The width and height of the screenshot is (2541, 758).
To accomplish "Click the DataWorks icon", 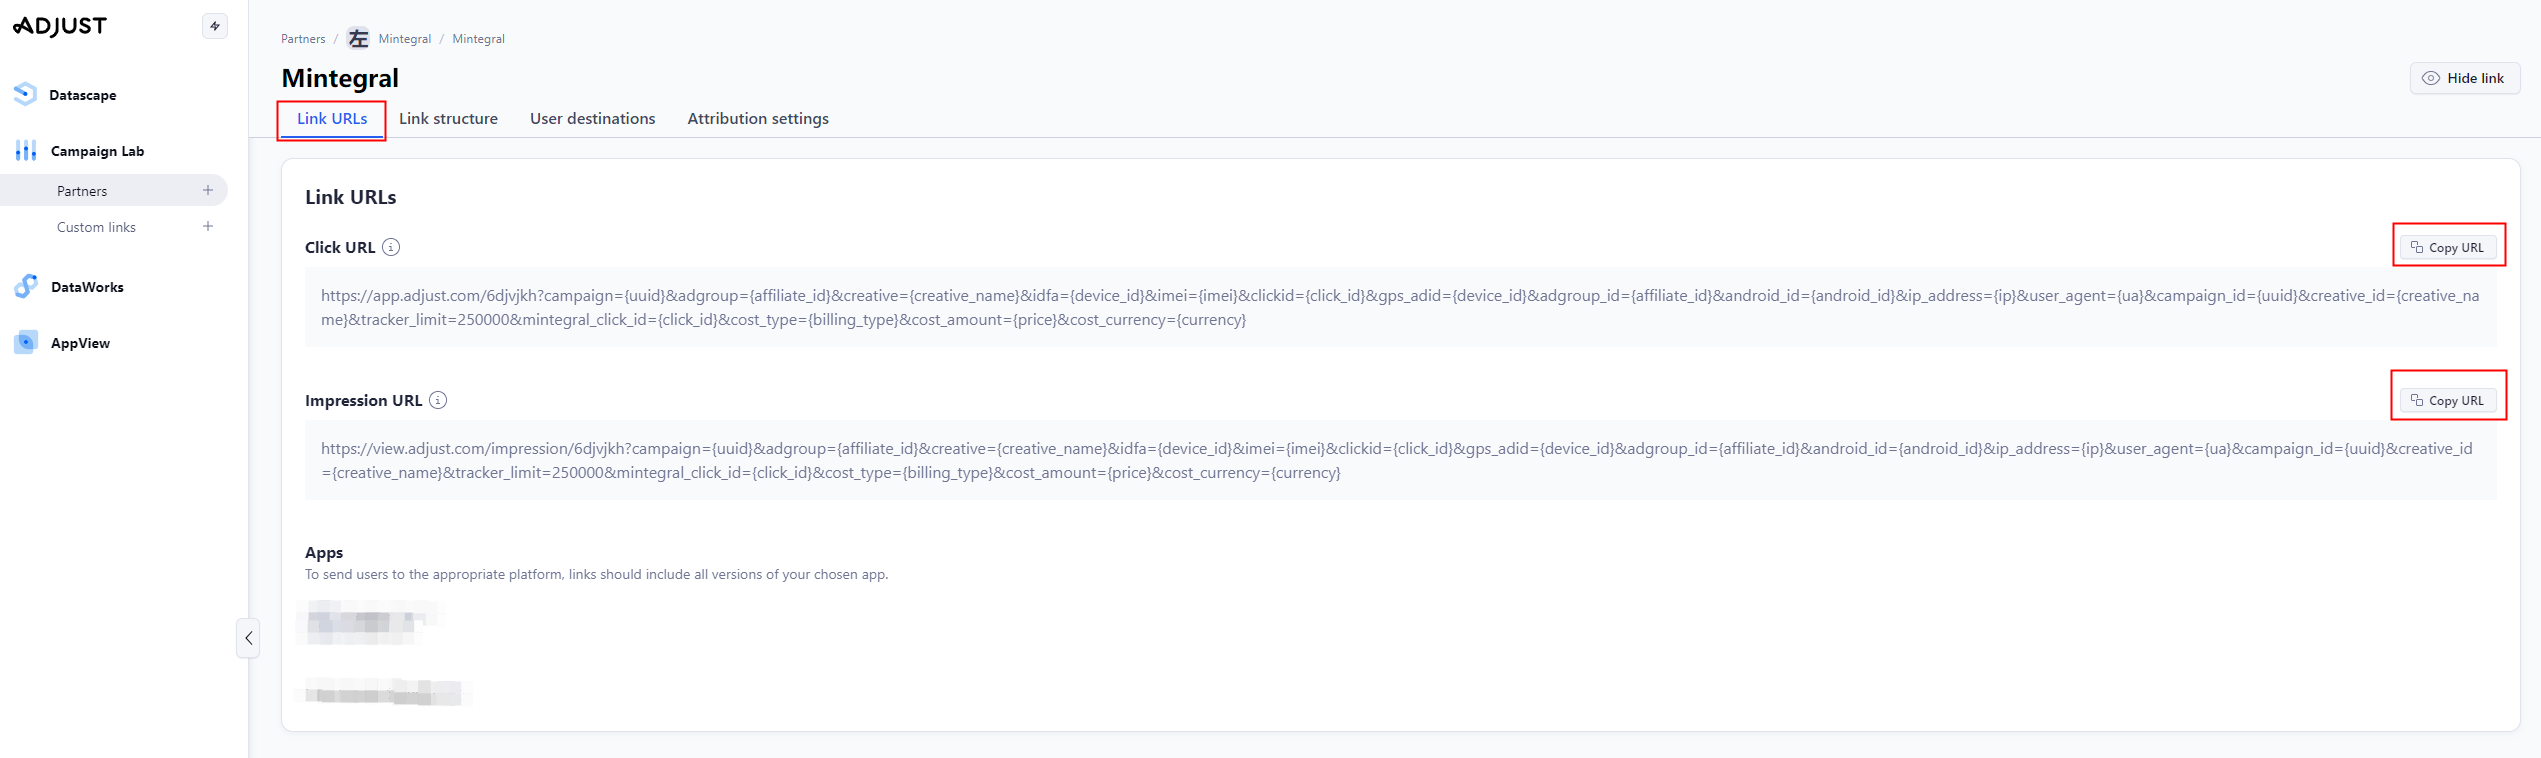I will pyautogui.click(x=26, y=287).
